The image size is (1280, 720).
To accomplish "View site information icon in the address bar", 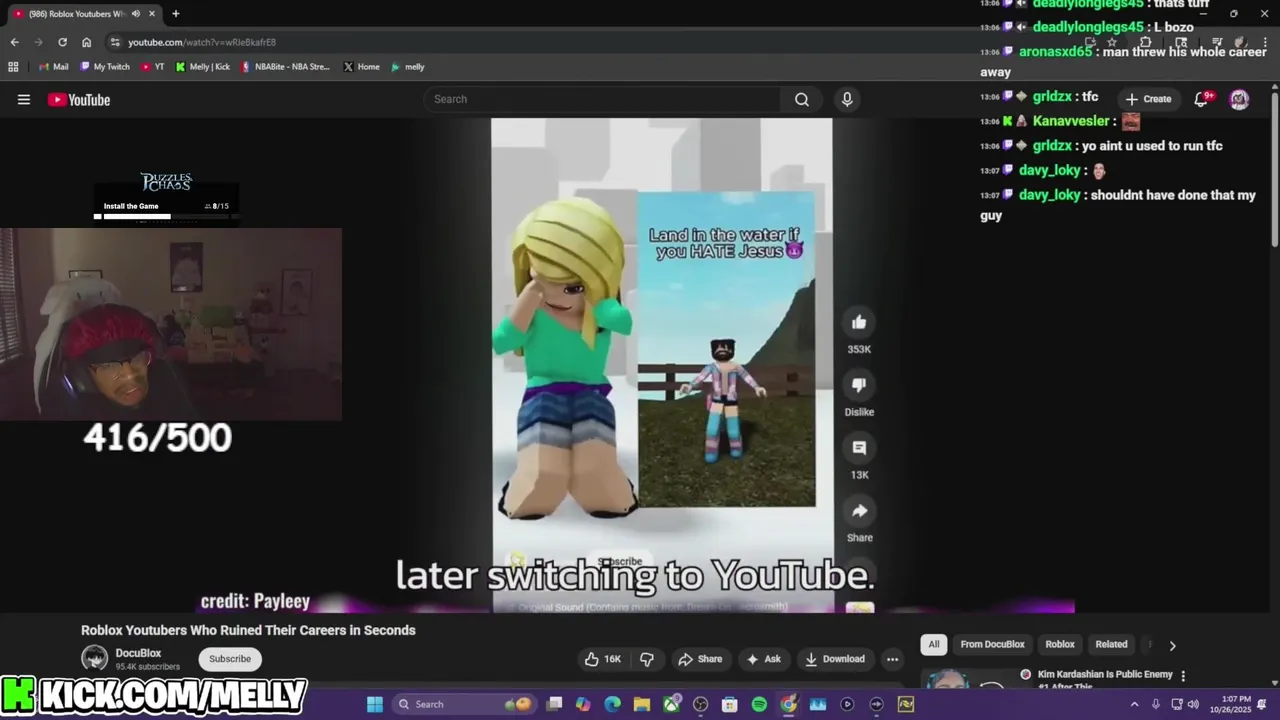I will (115, 42).
